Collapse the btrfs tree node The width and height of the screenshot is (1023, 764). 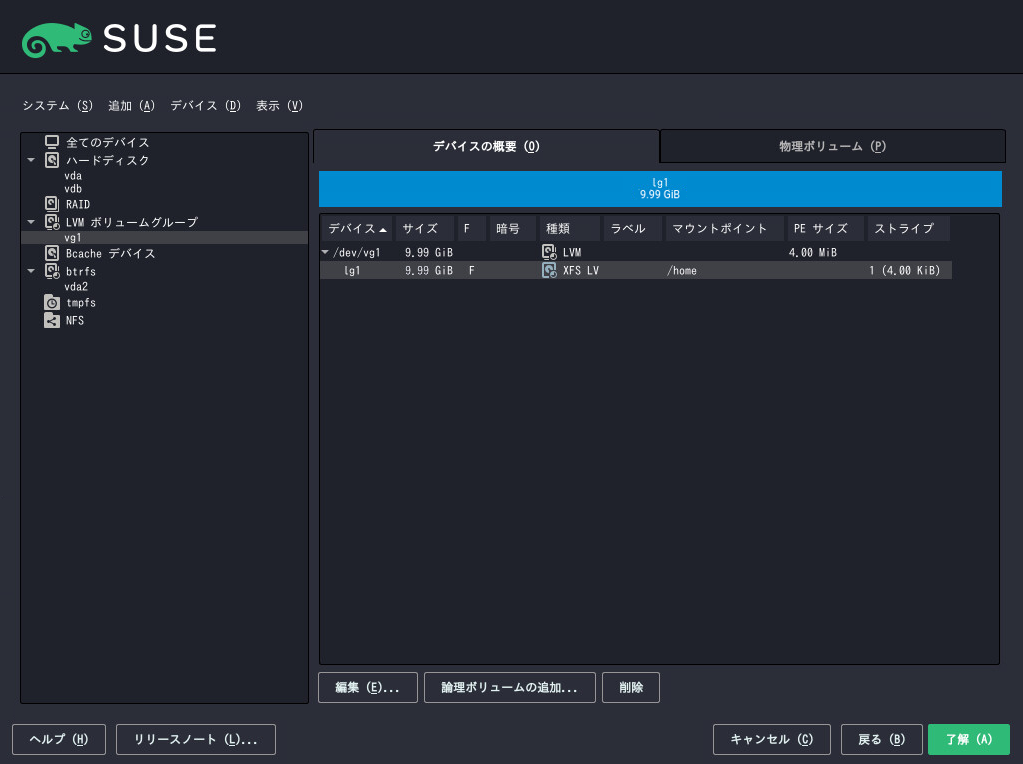(x=31, y=271)
